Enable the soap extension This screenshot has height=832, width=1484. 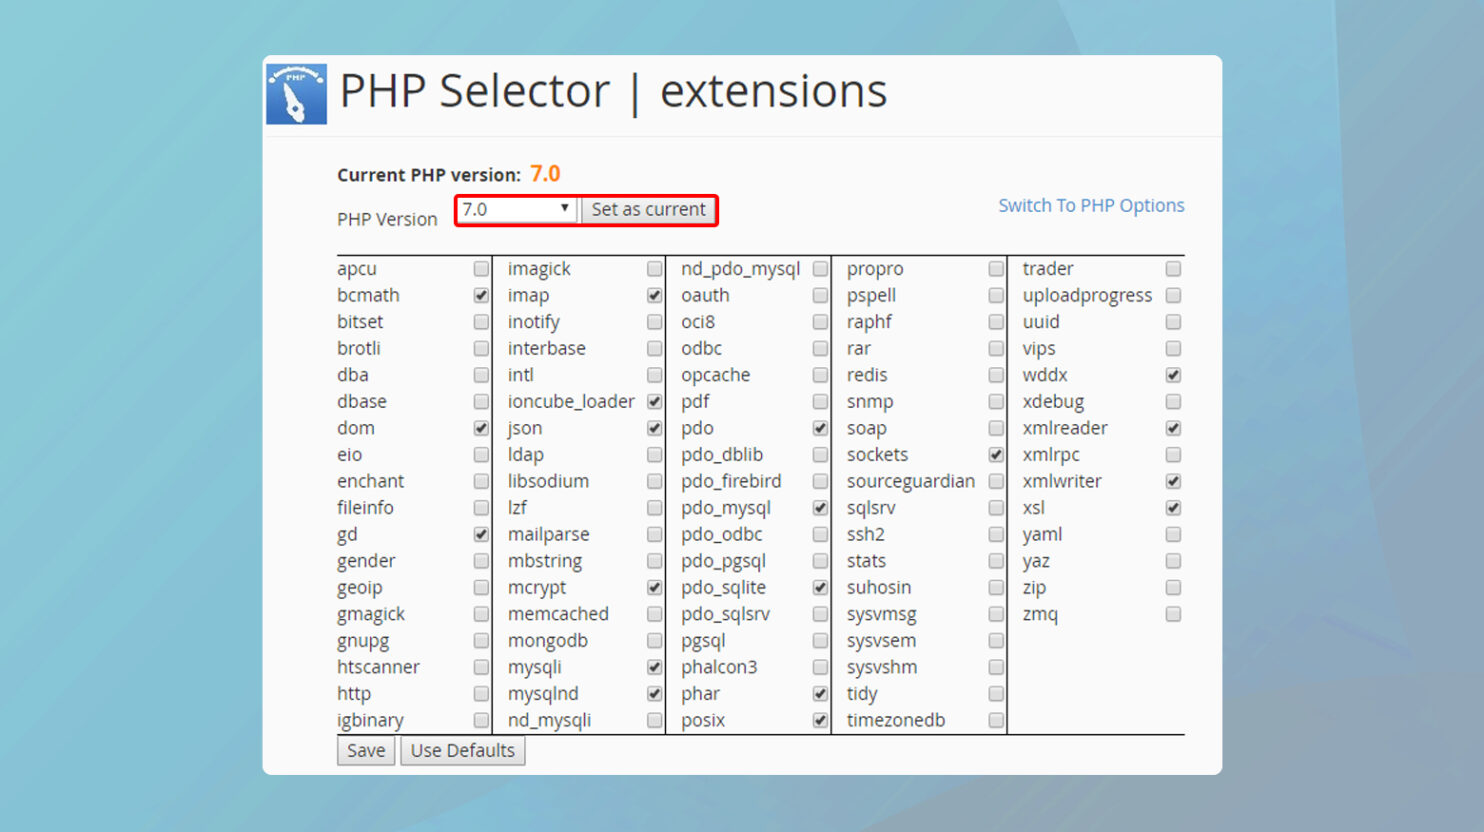(x=996, y=427)
